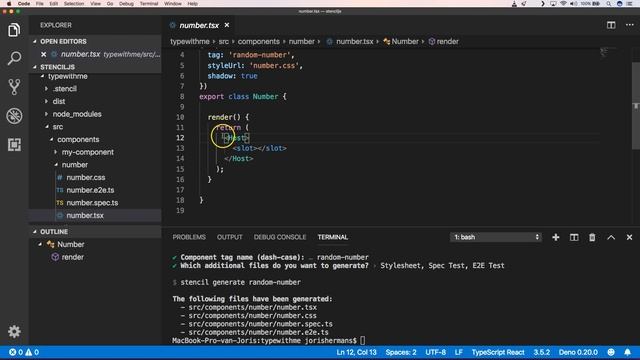Change language mode TypeScript React
Viewport: 640px width, 360px height.
click(498, 352)
